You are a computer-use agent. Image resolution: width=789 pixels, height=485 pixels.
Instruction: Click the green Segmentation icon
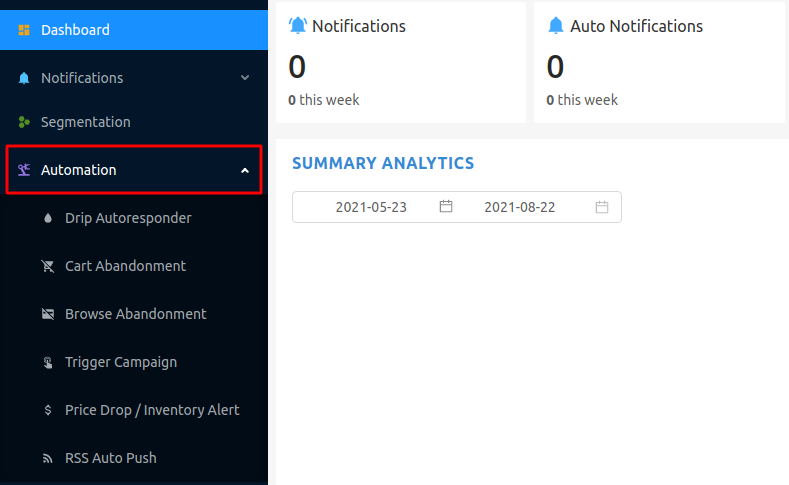click(24, 122)
